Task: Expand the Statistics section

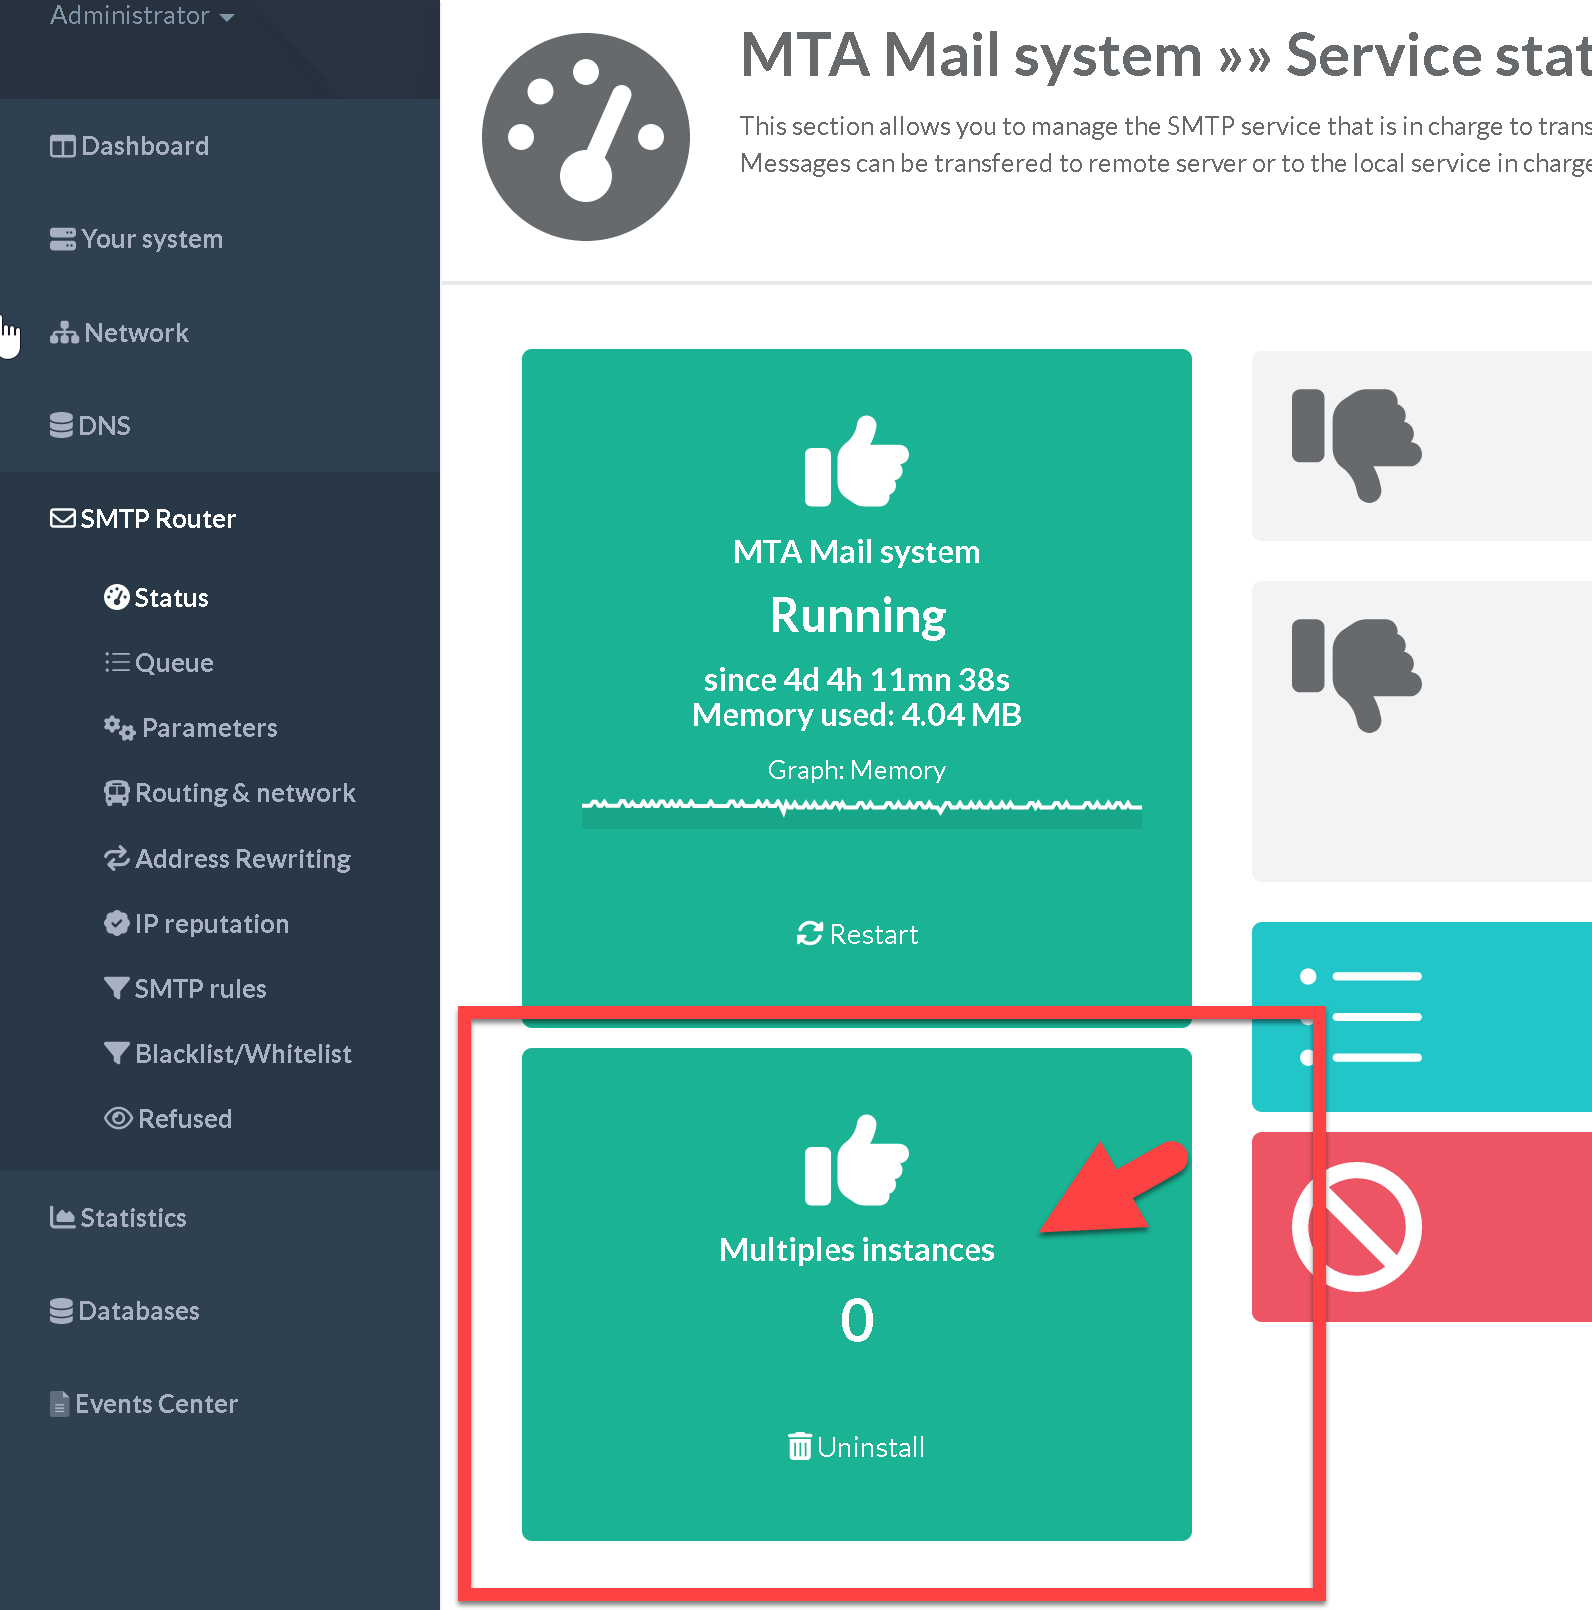Action: [x=132, y=1218]
